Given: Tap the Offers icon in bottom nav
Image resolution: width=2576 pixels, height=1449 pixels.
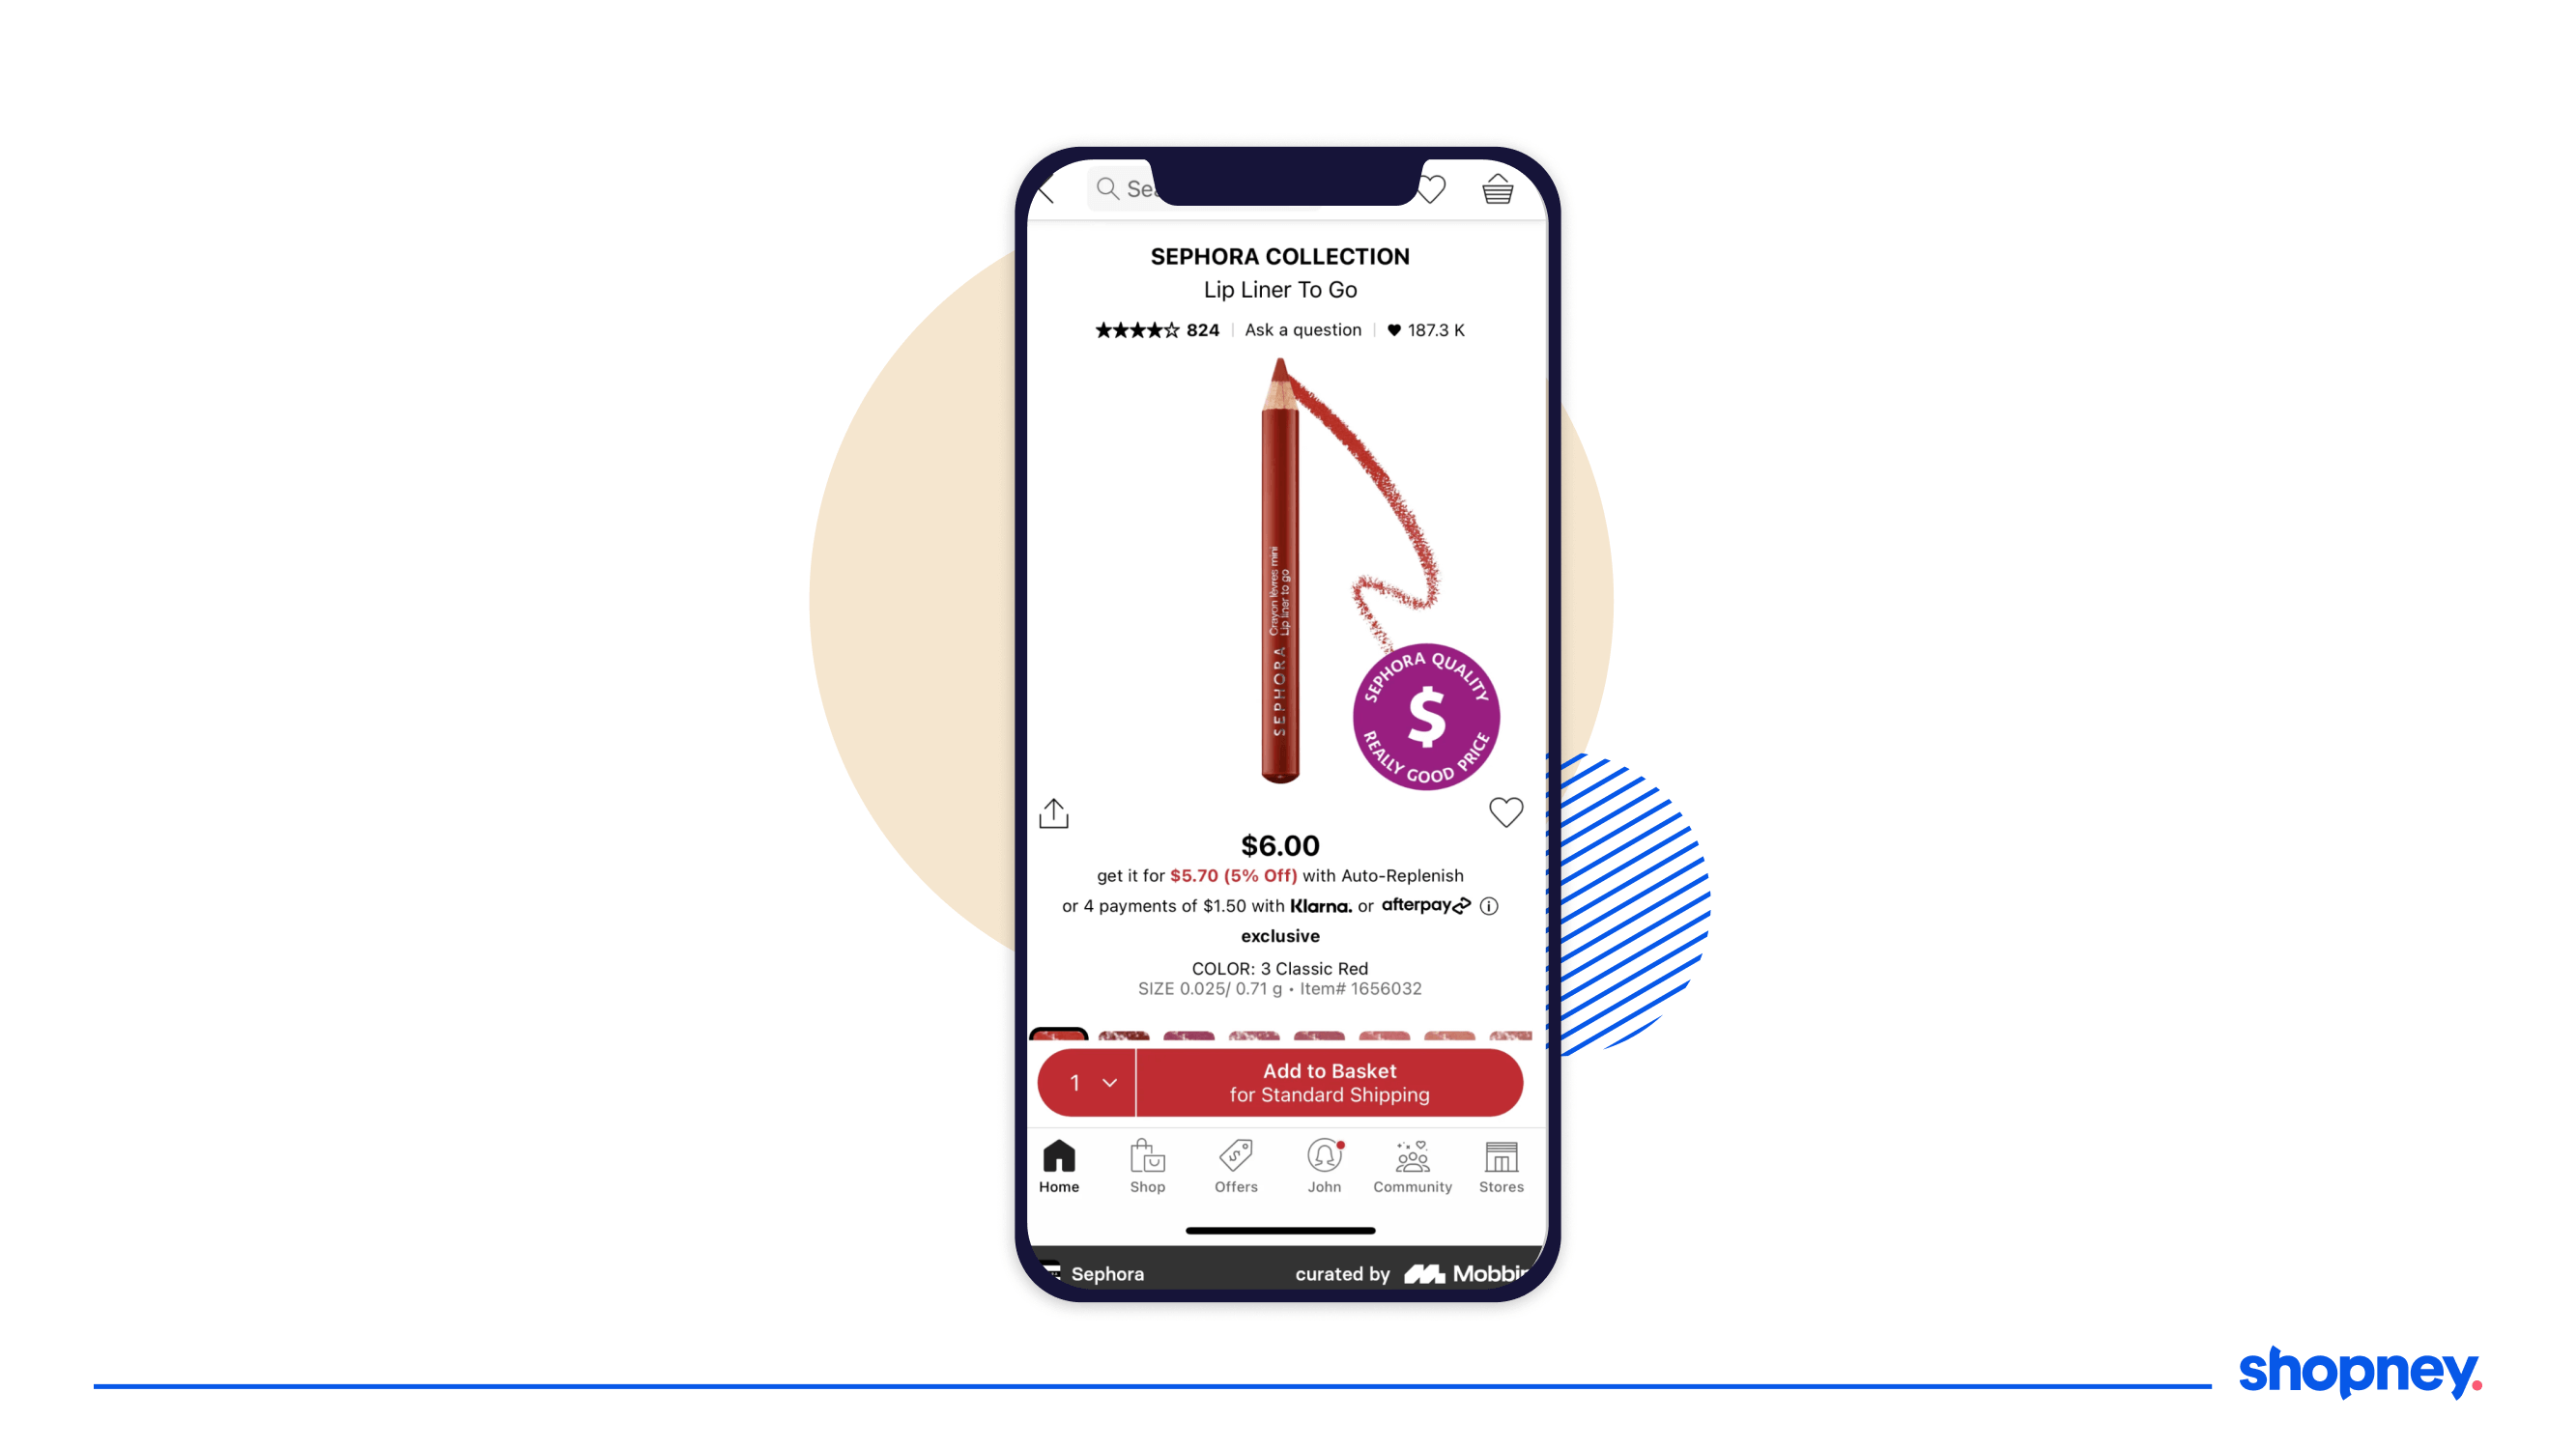Looking at the screenshot, I should pyautogui.click(x=1235, y=1160).
